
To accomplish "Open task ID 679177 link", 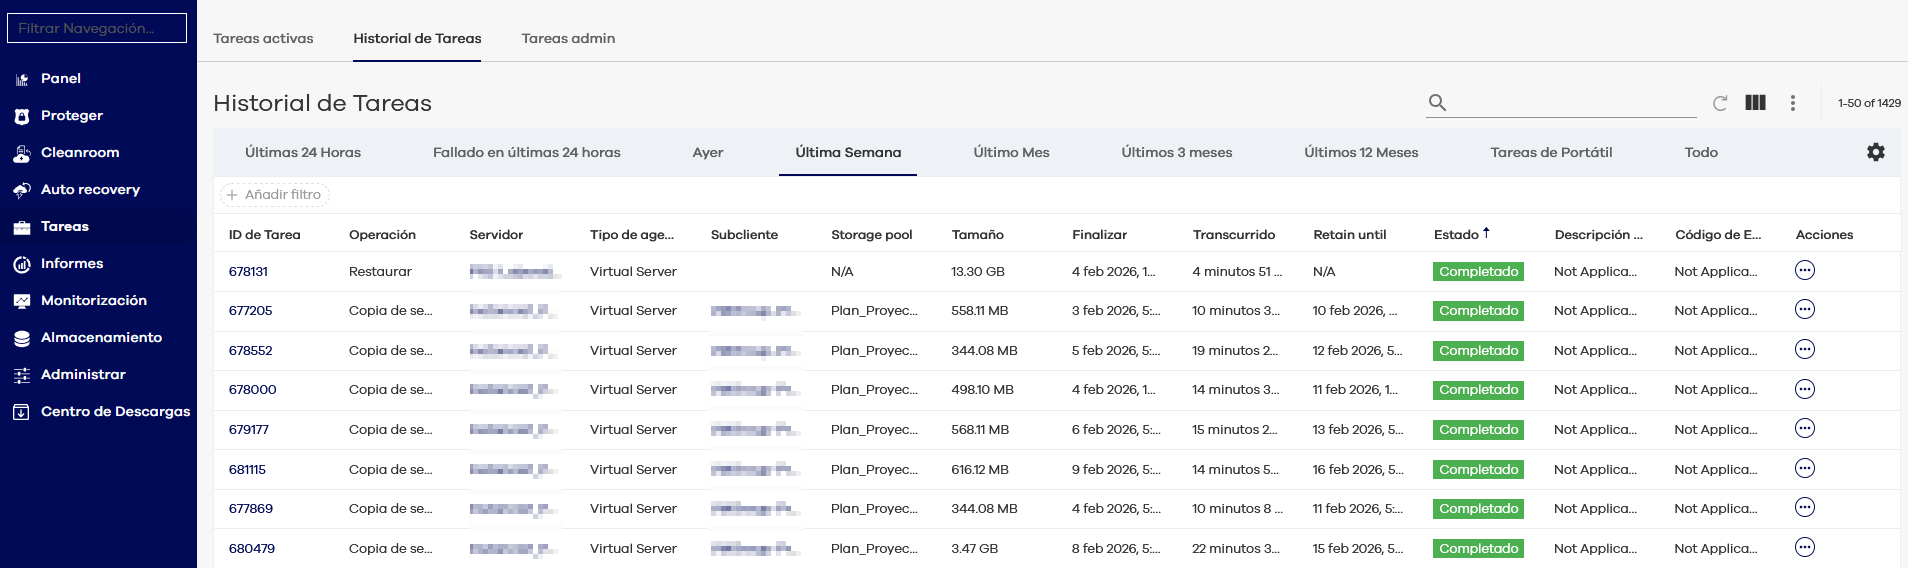I will point(249,430).
